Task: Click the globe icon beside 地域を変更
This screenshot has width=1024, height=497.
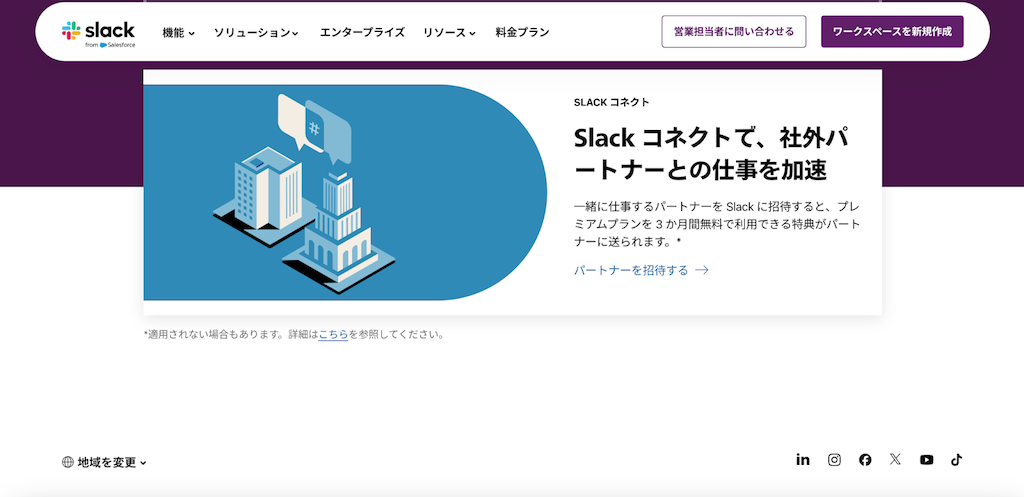Action: pyautogui.click(x=67, y=462)
